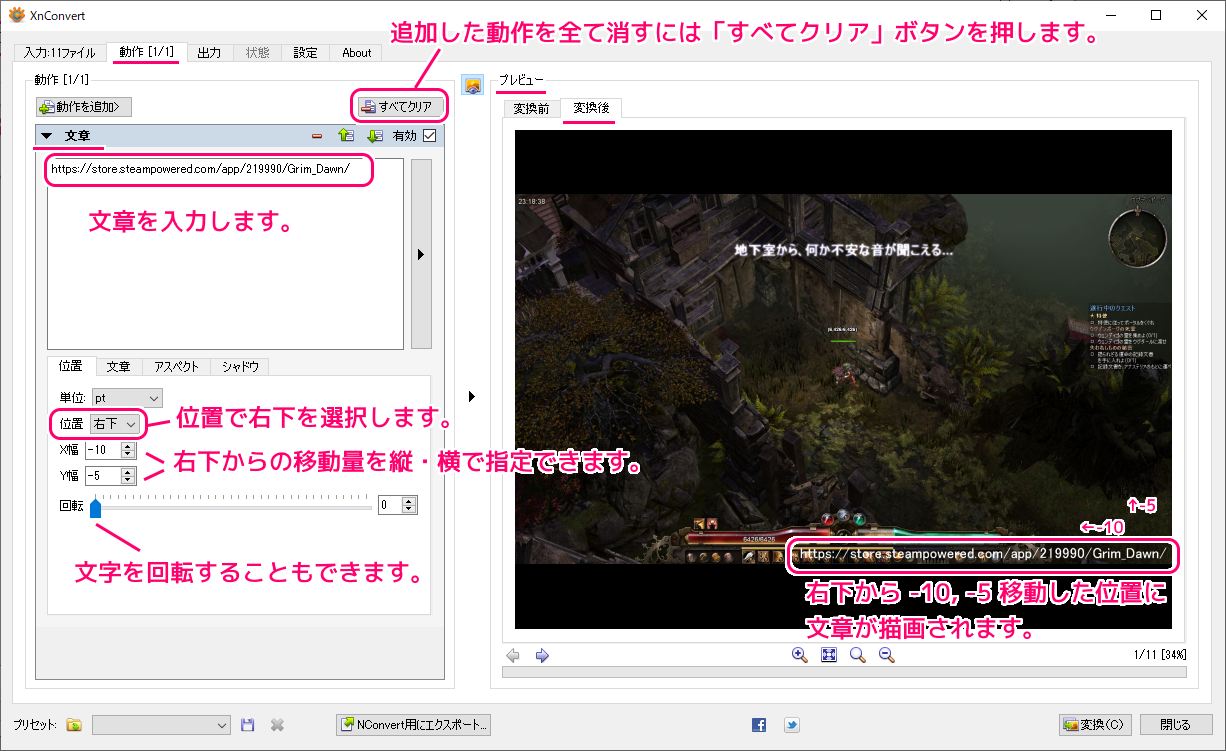Remove the 文章 action with minus icon

point(317,136)
